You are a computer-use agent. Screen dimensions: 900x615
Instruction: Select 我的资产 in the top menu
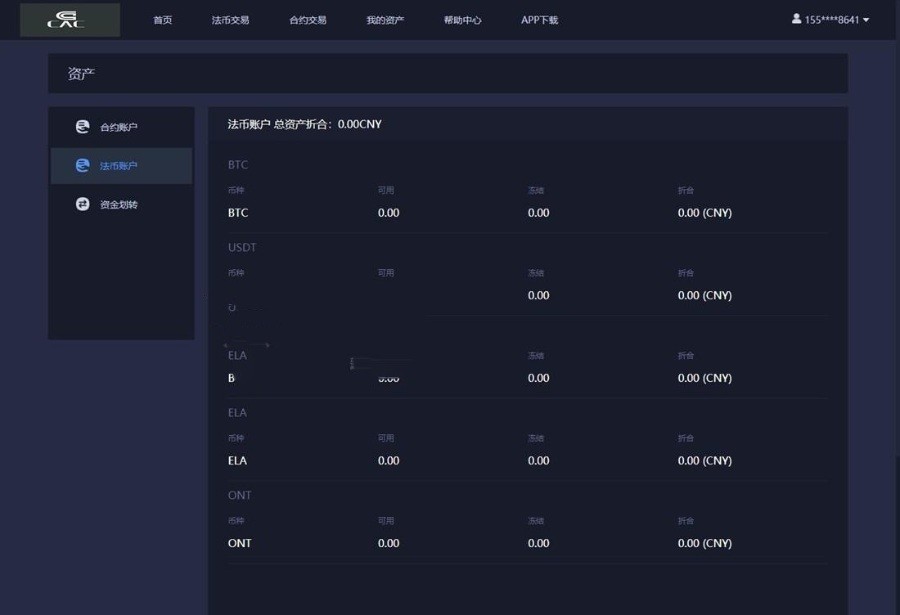tap(385, 20)
